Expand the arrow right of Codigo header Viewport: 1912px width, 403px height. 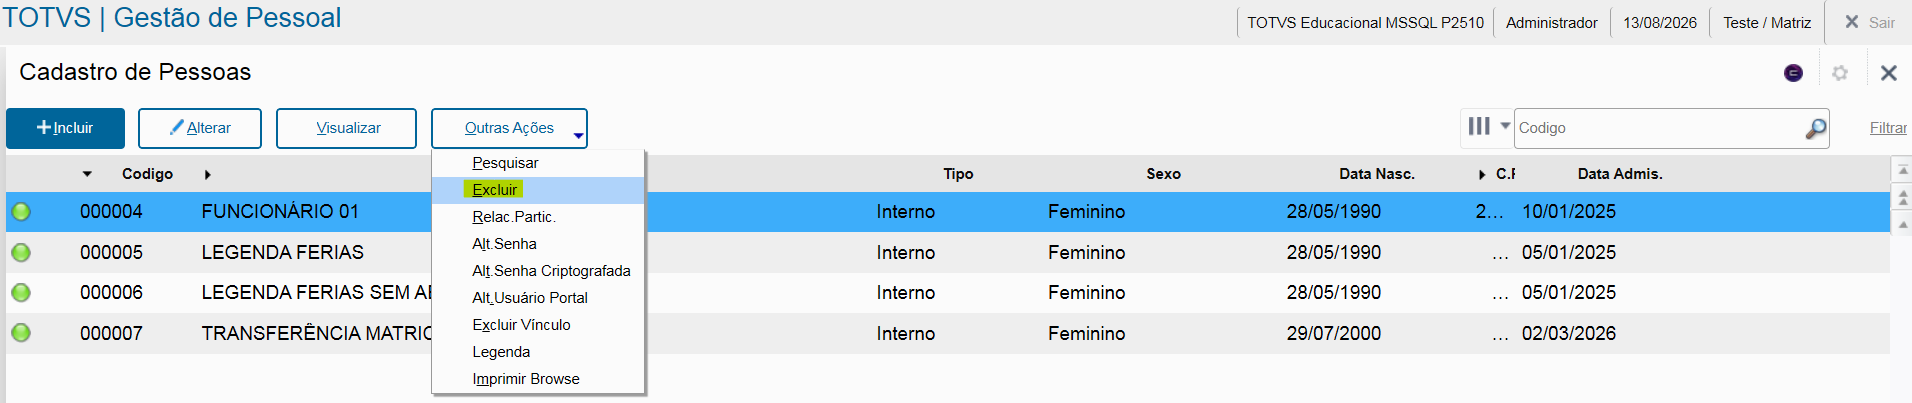click(x=207, y=174)
